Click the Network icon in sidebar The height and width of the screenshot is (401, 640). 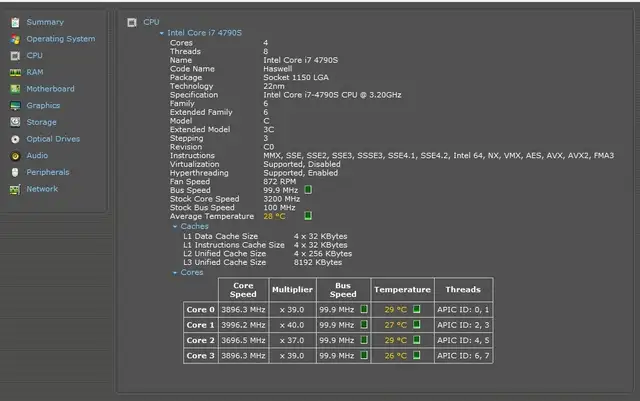(15, 189)
